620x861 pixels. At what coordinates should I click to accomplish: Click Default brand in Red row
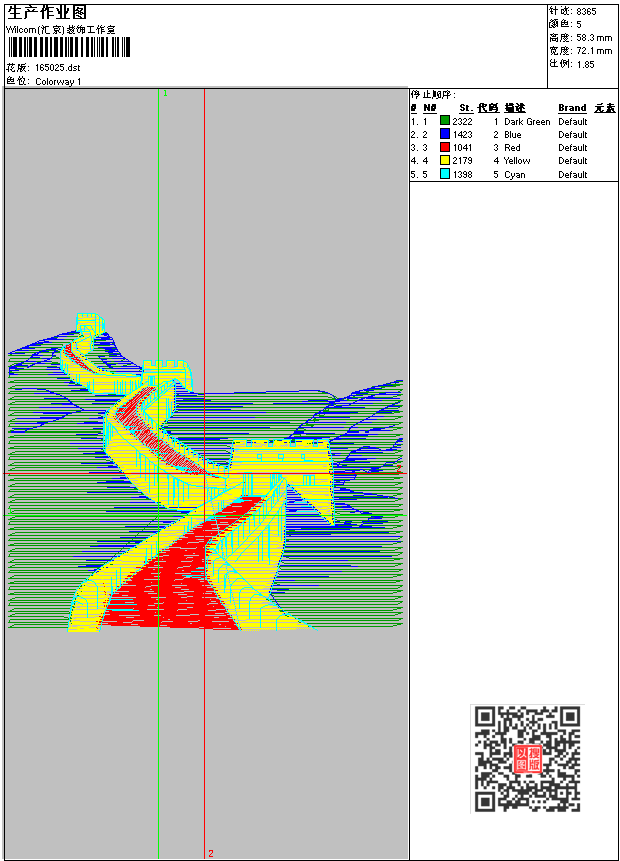[573, 148]
